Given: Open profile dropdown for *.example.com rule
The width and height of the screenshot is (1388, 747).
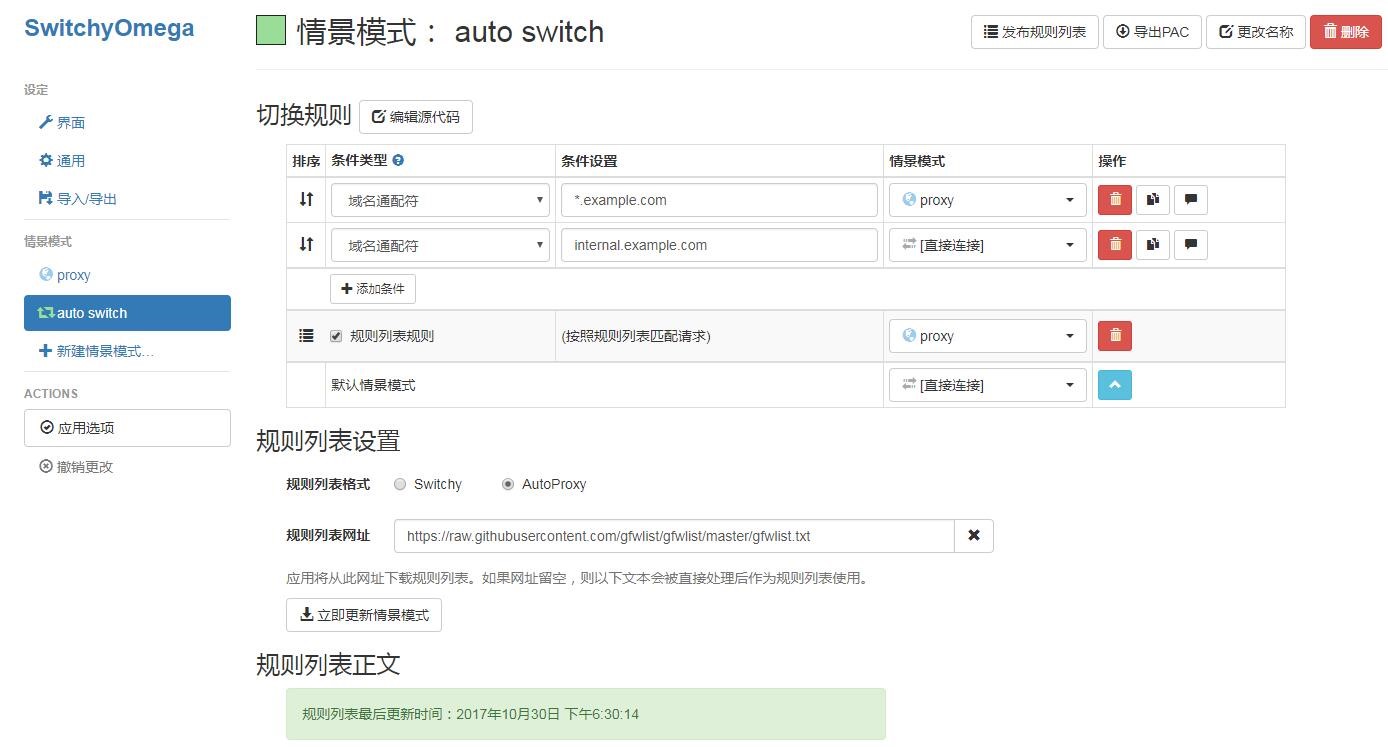Looking at the screenshot, I should coord(988,200).
